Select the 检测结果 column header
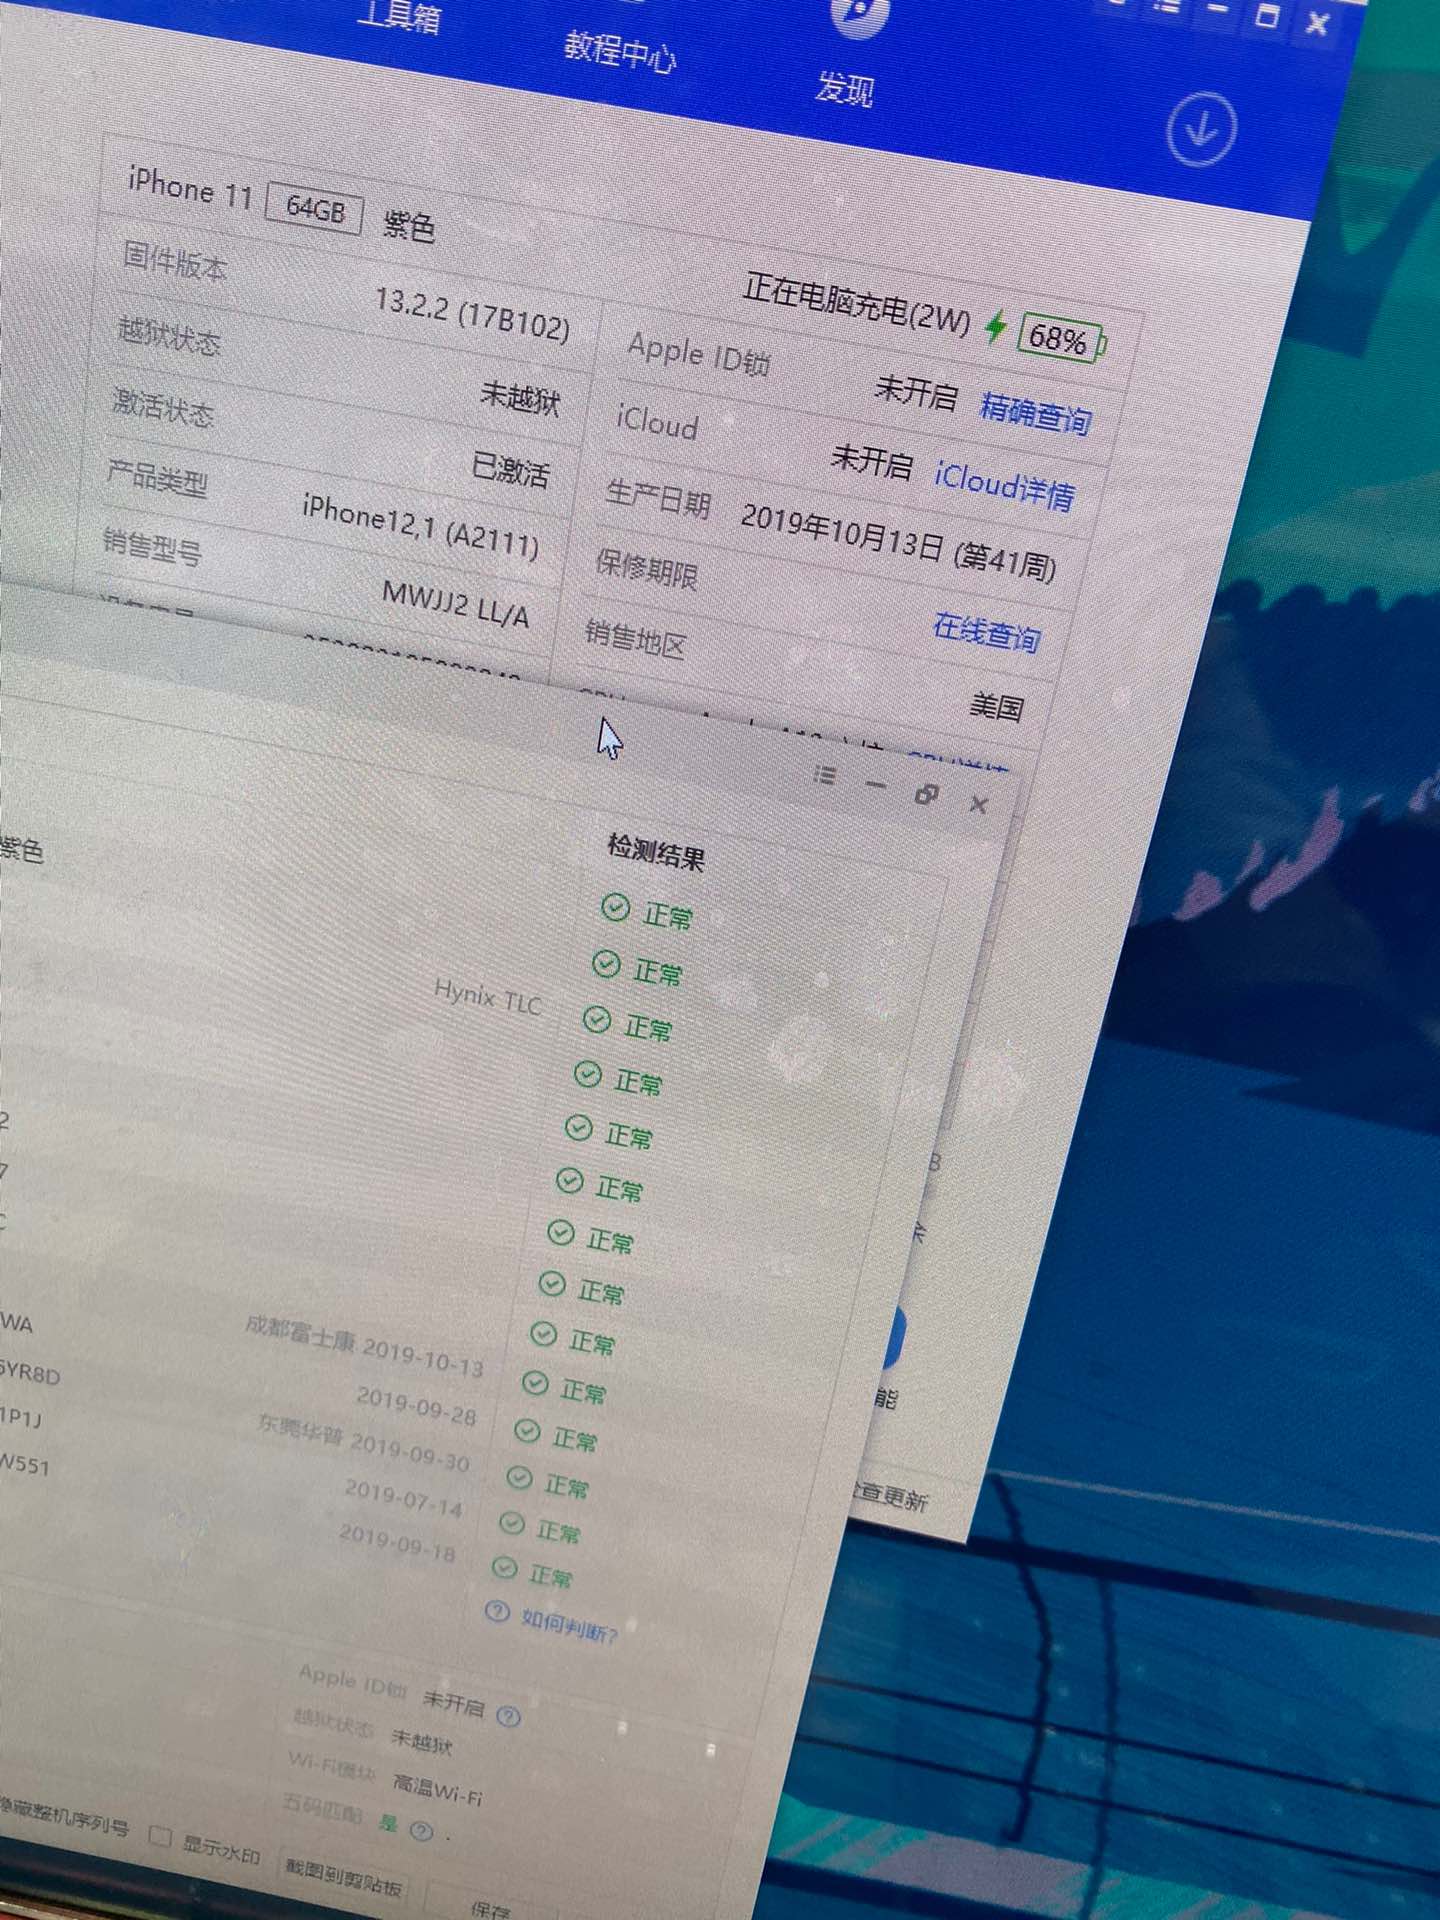1440x1920 pixels. (656, 851)
